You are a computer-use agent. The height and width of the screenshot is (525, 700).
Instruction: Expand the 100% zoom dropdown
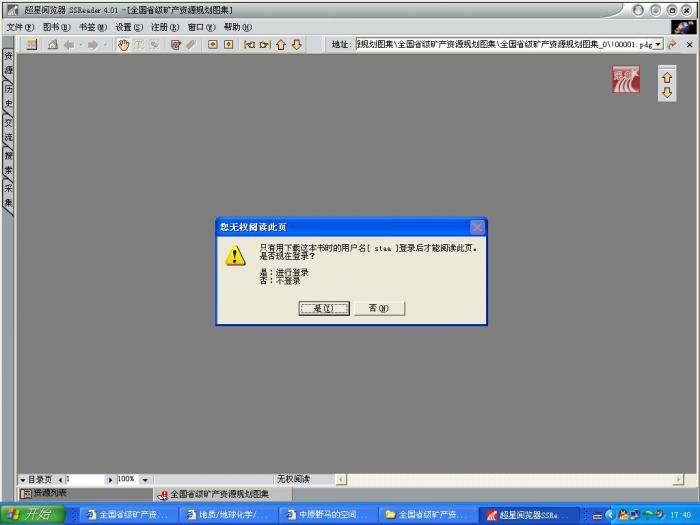pyautogui.click(x=145, y=480)
